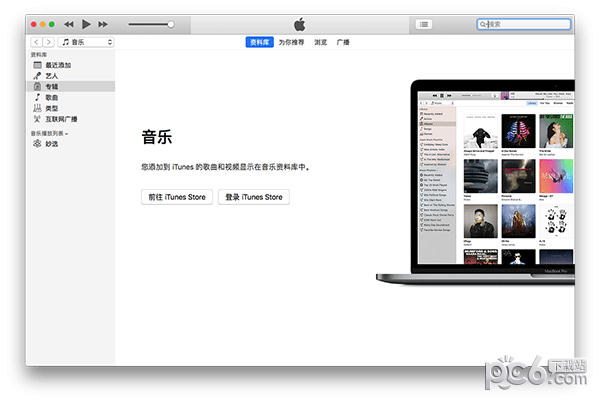This screenshot has width=600, height=402.
Task: Click the MacBook promo image
Action: click(x=475, y=182)
